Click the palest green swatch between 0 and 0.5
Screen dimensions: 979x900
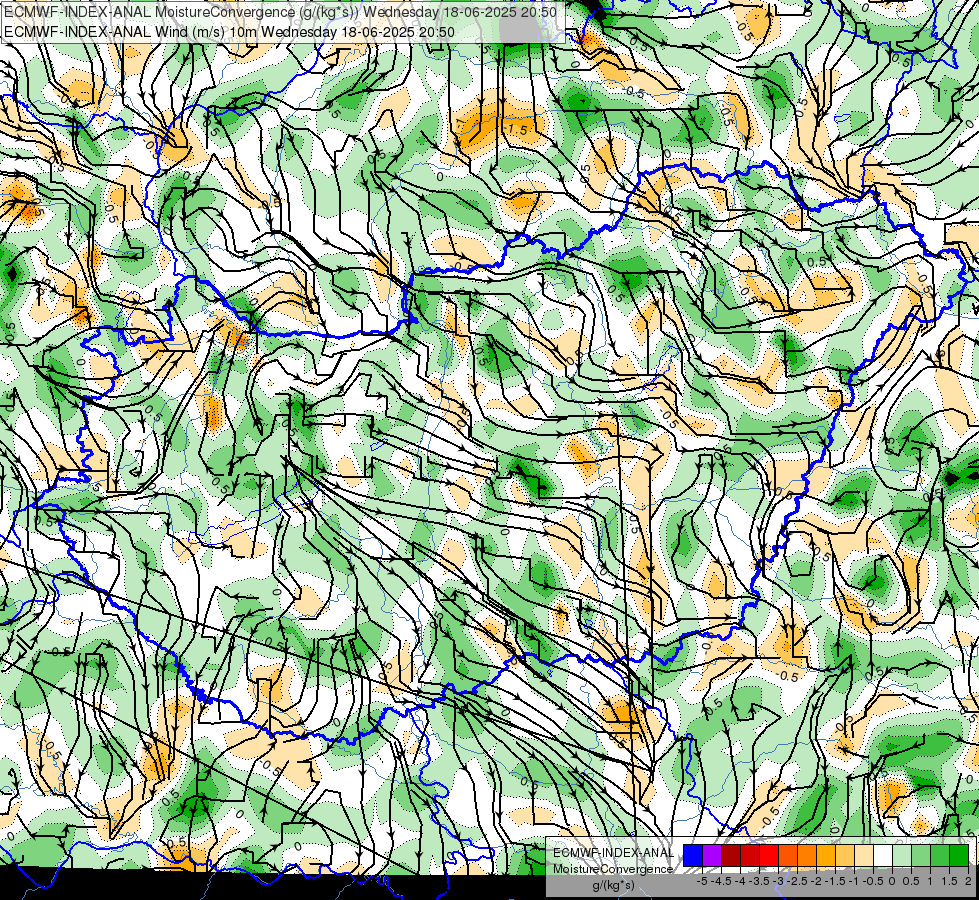click(902, 855)
